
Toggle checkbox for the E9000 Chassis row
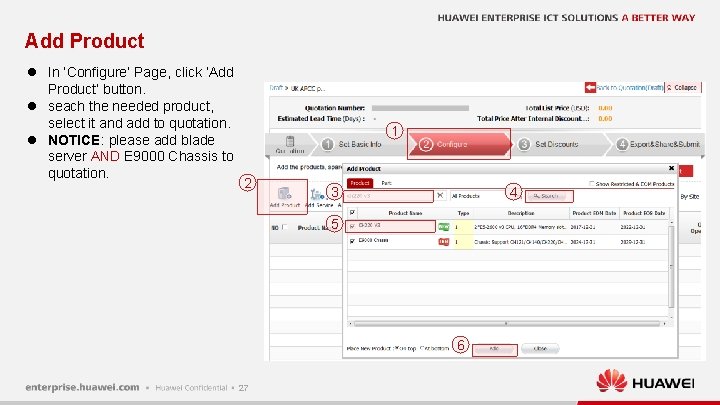[x=352, y=241]
